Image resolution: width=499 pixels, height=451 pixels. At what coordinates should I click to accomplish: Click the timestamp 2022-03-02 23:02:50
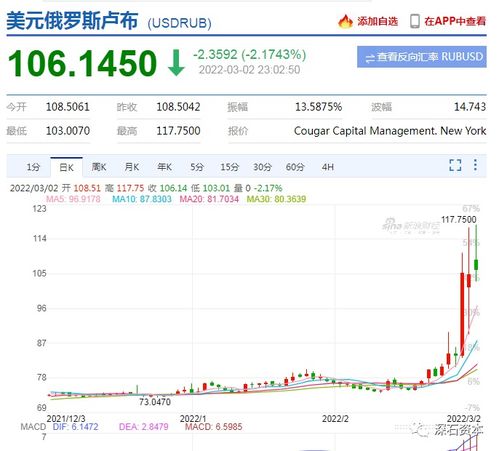coord(249,70)
